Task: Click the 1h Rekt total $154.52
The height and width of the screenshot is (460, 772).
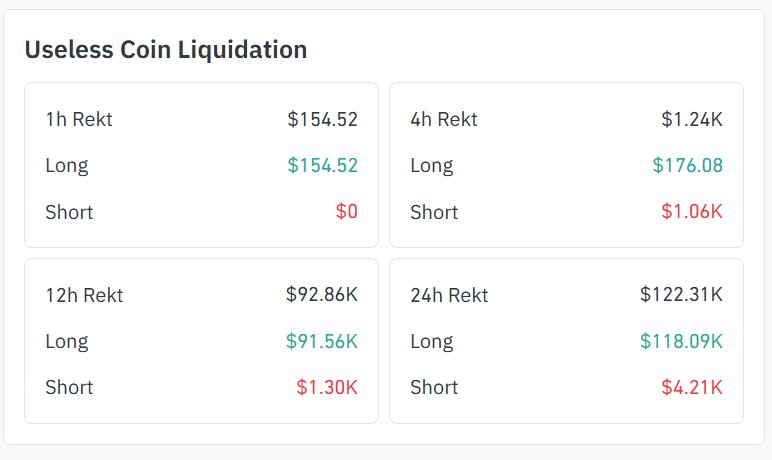Action: [x=322, y=120]
